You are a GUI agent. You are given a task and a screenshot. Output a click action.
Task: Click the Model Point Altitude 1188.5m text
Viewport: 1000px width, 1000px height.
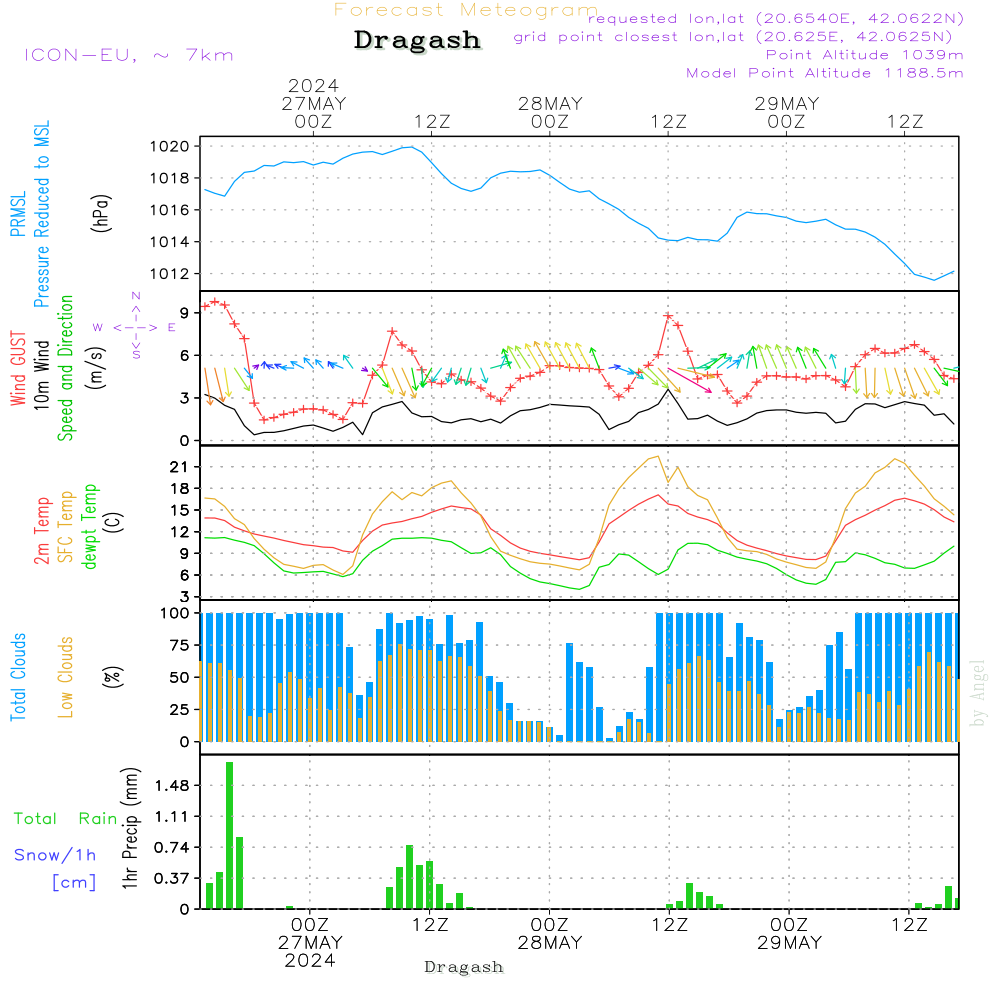point(825,73)
